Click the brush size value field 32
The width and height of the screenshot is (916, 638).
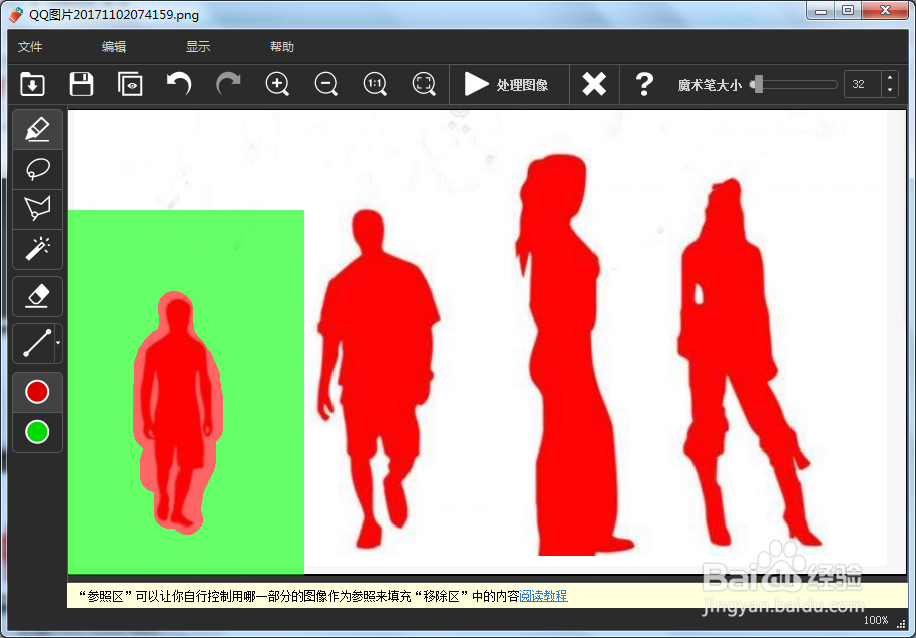(x=862, y=84)
